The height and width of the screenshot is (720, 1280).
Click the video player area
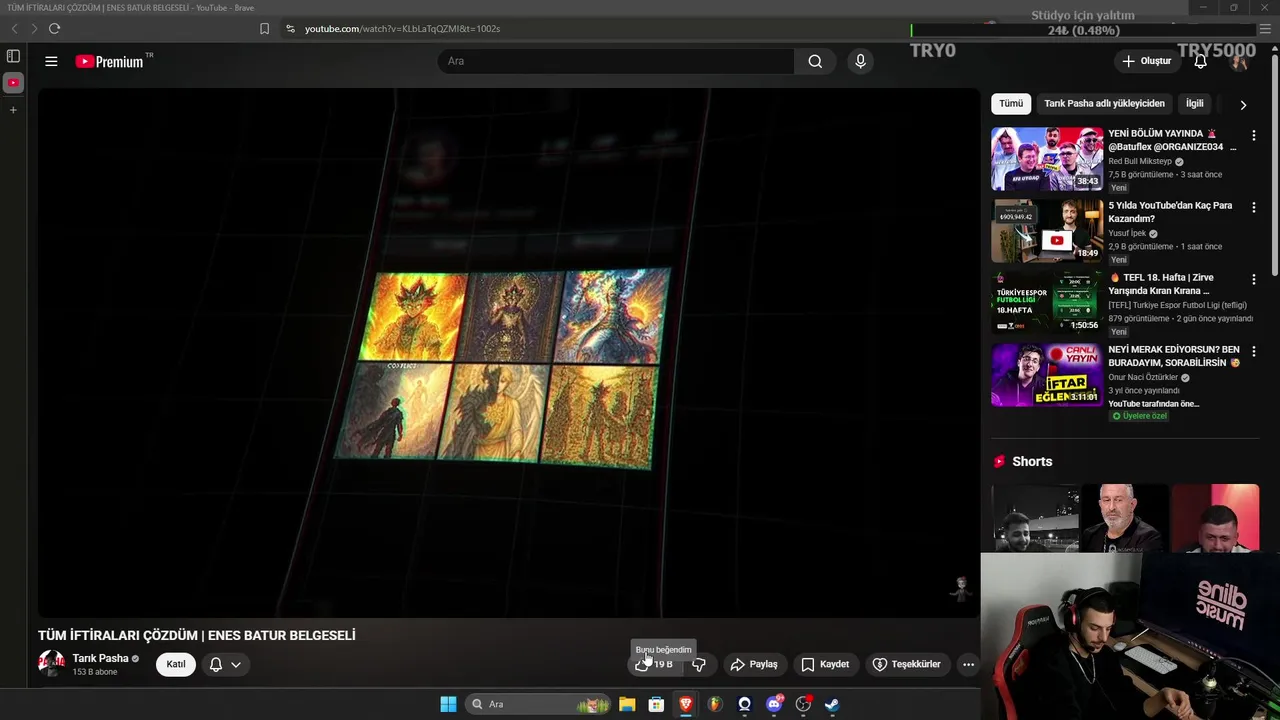coord(509,352)
